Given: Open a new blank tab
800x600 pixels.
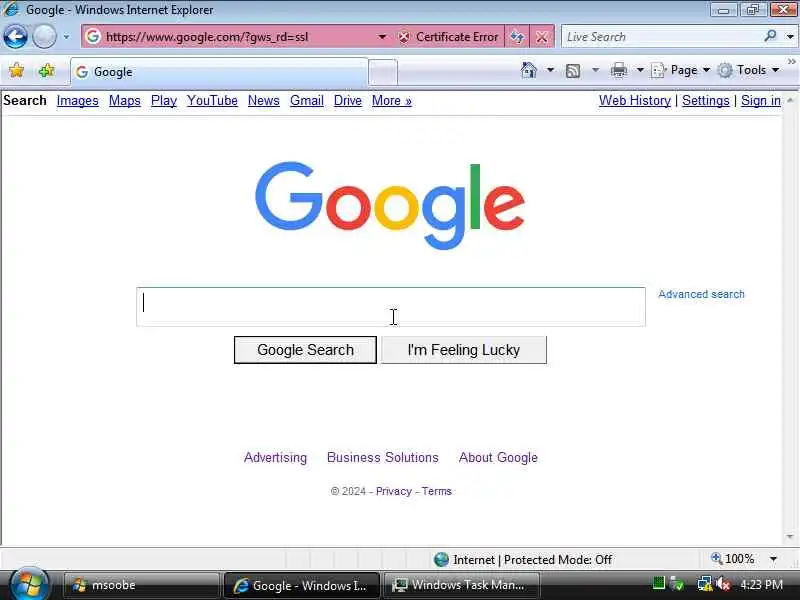Looking at the screenshot, I should pos(383,72).
